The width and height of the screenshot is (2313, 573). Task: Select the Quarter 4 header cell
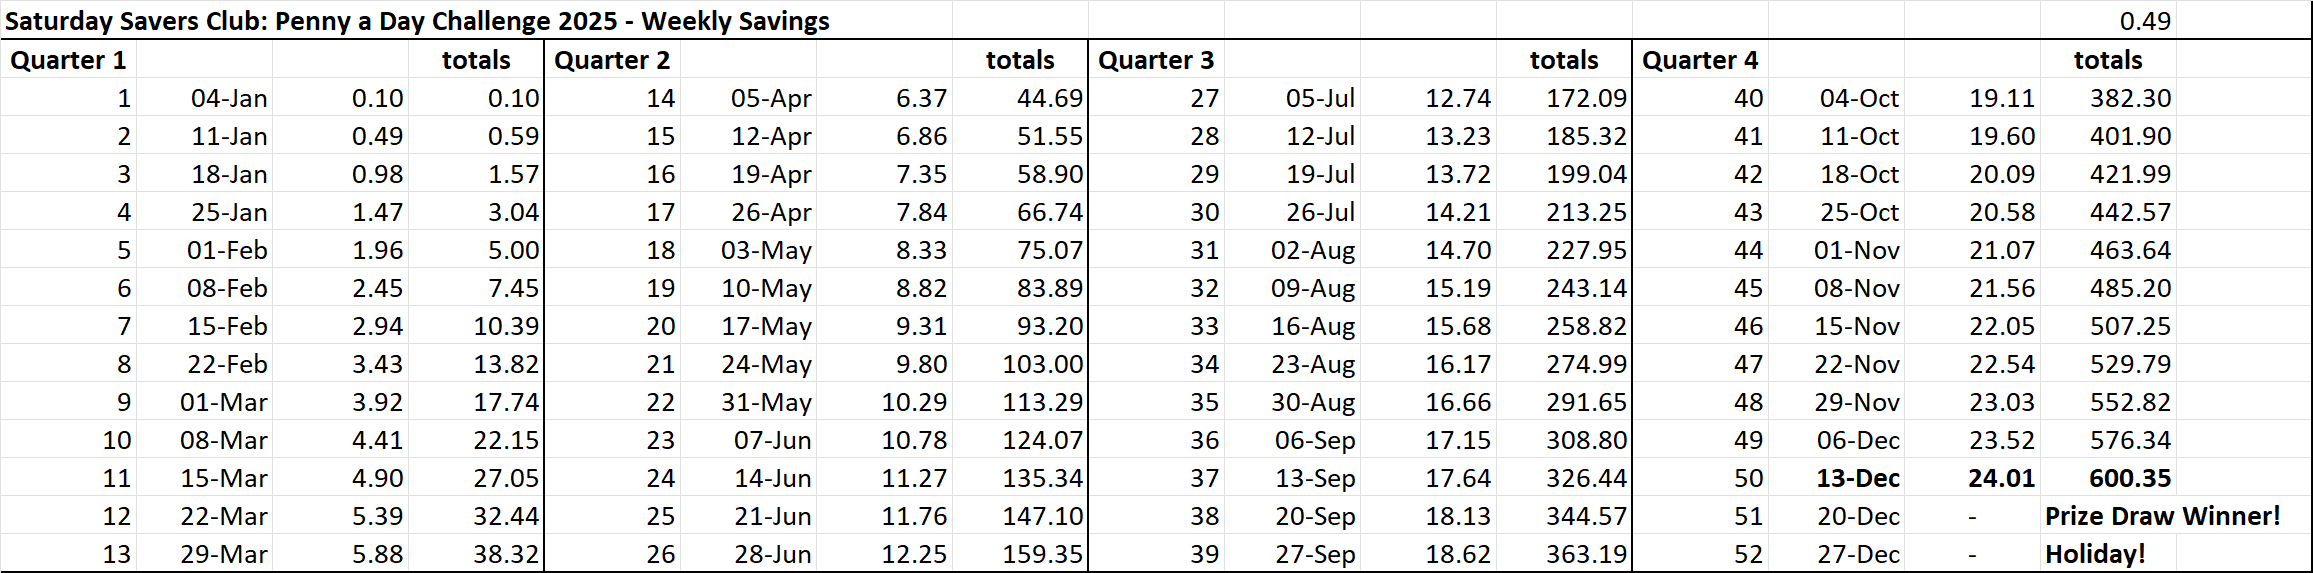1700,60
